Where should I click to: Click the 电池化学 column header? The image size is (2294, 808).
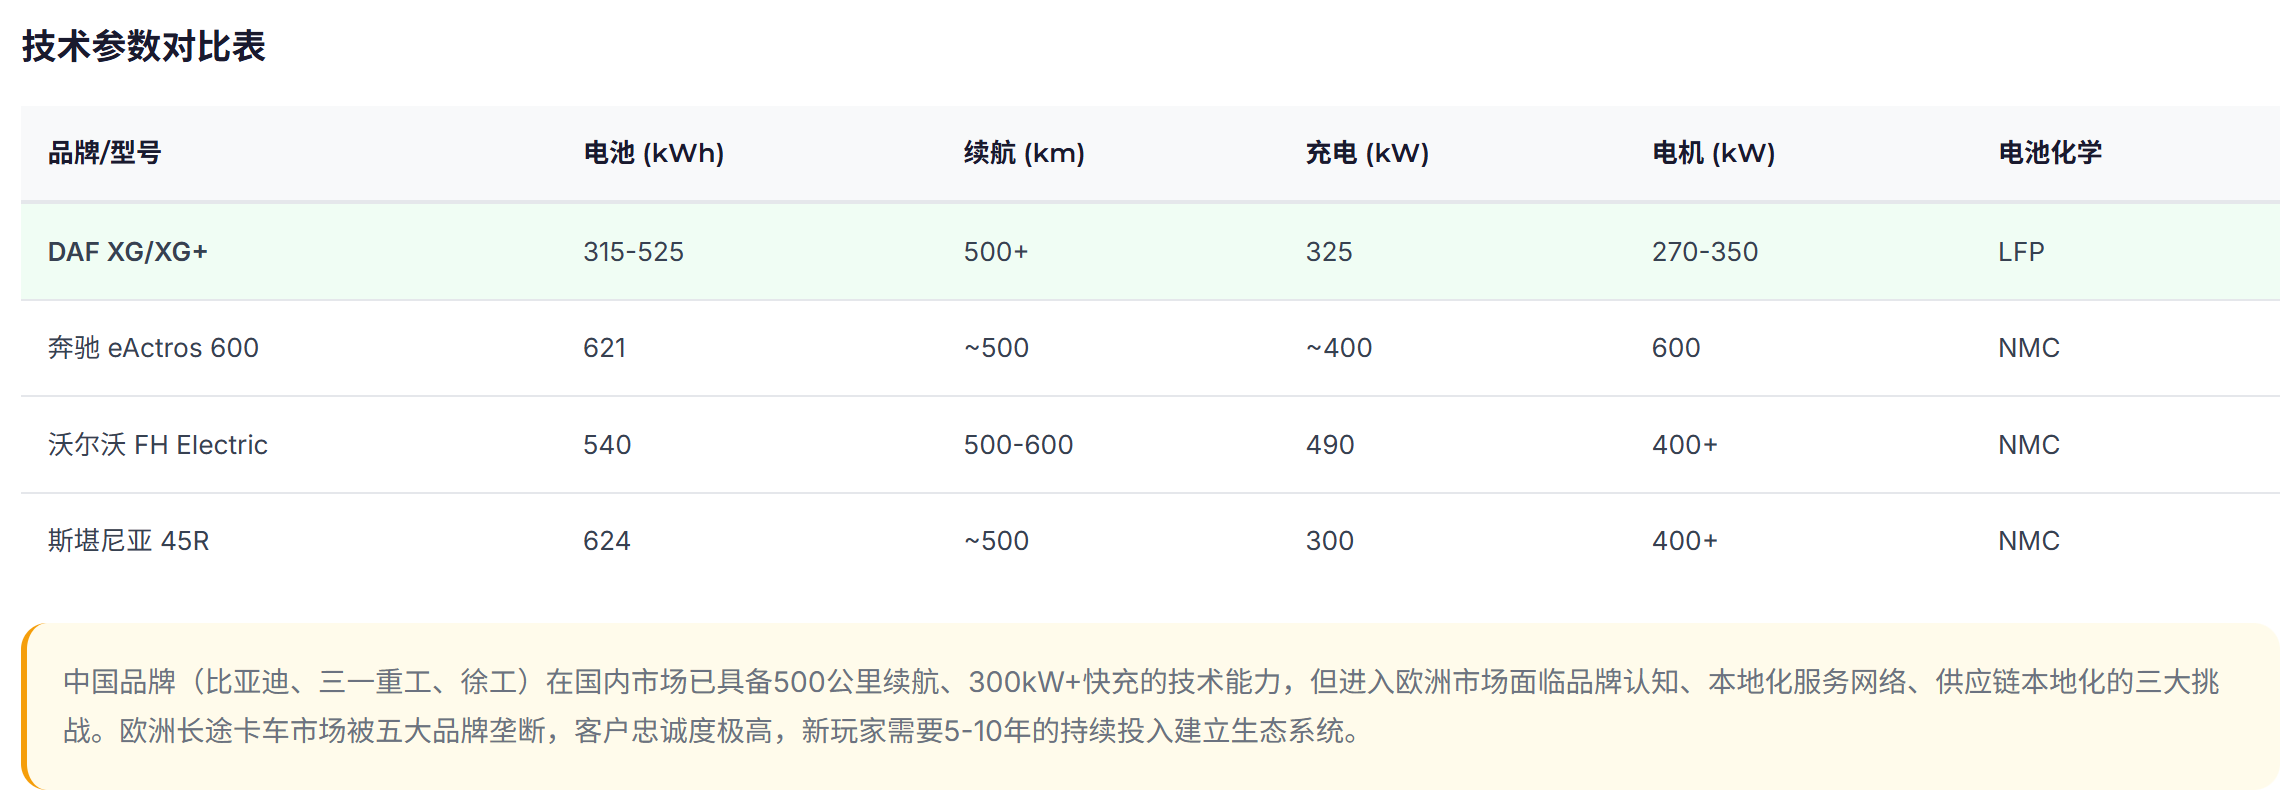tap(2049, 153)
